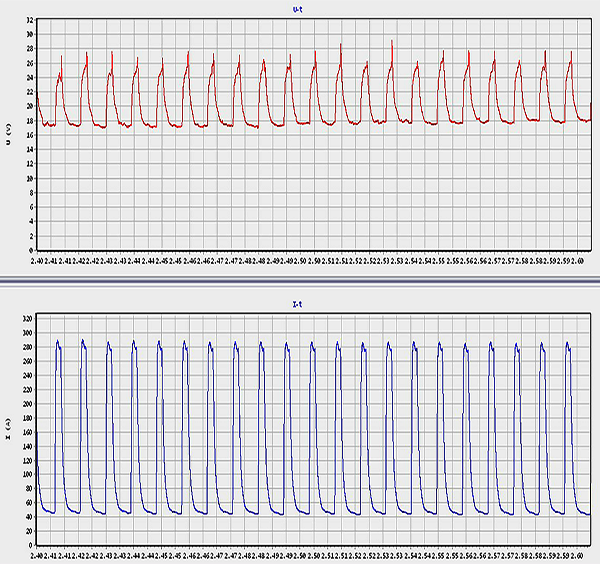The height and width of the screenshot is (564, 600).
Task: Click the 100 tick on the current axis
Action: coord(27,475)
